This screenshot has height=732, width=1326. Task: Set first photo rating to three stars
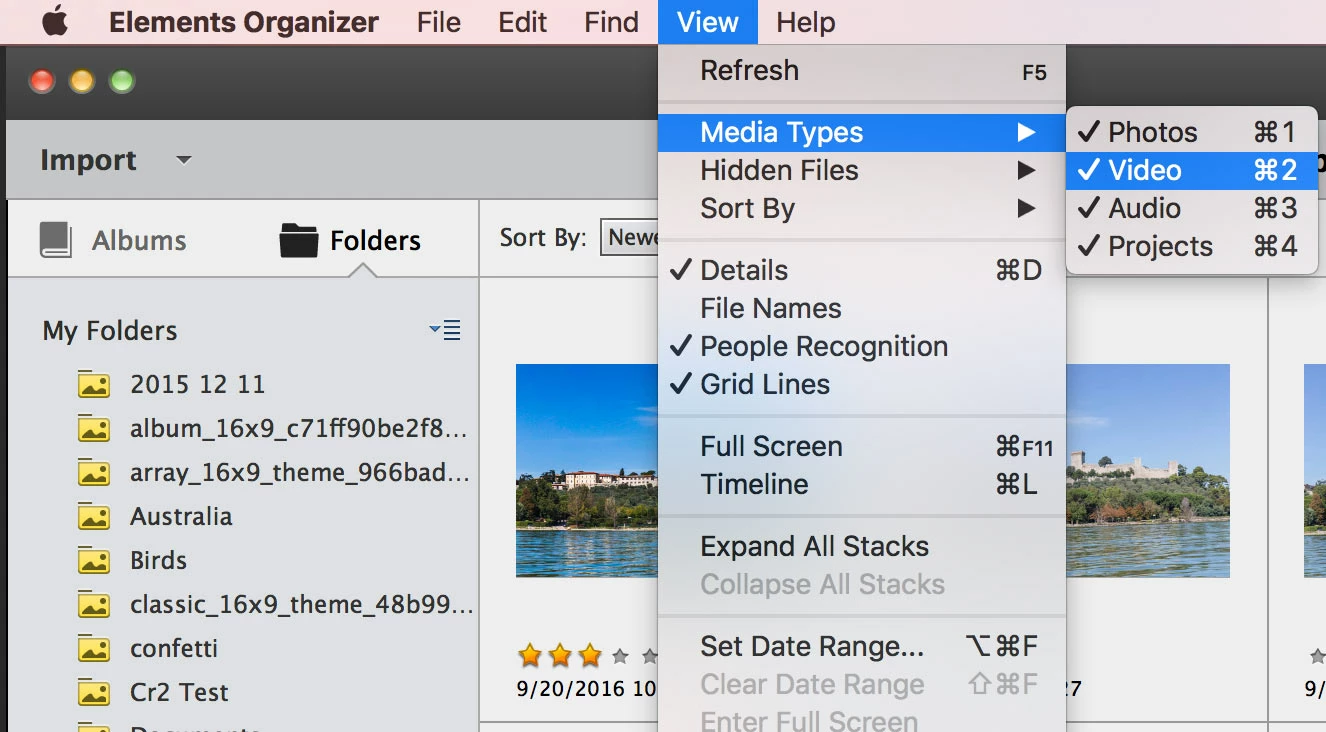point(590,656)
